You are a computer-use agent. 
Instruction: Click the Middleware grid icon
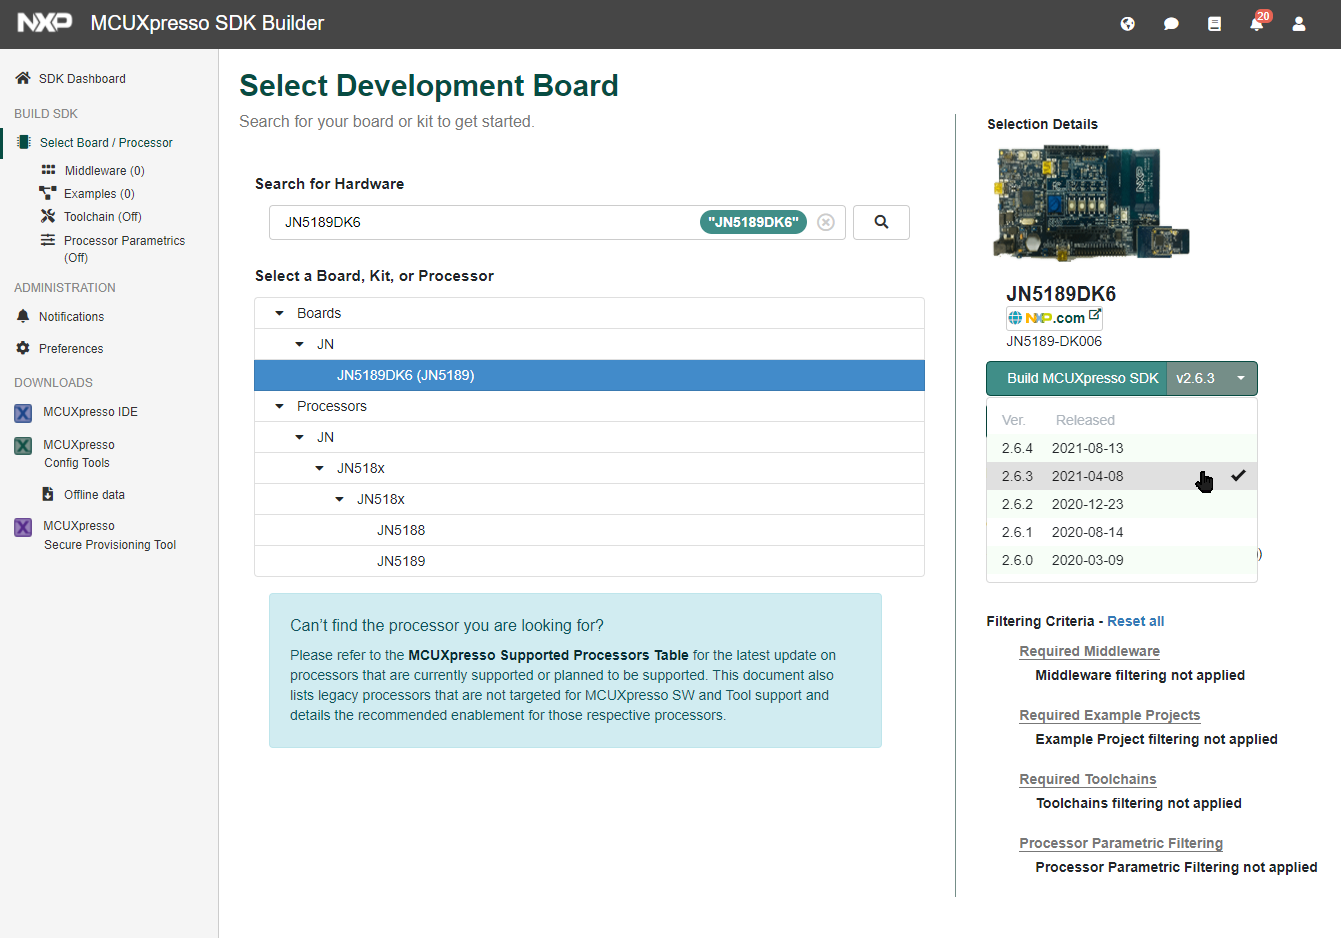coord(48,170)
